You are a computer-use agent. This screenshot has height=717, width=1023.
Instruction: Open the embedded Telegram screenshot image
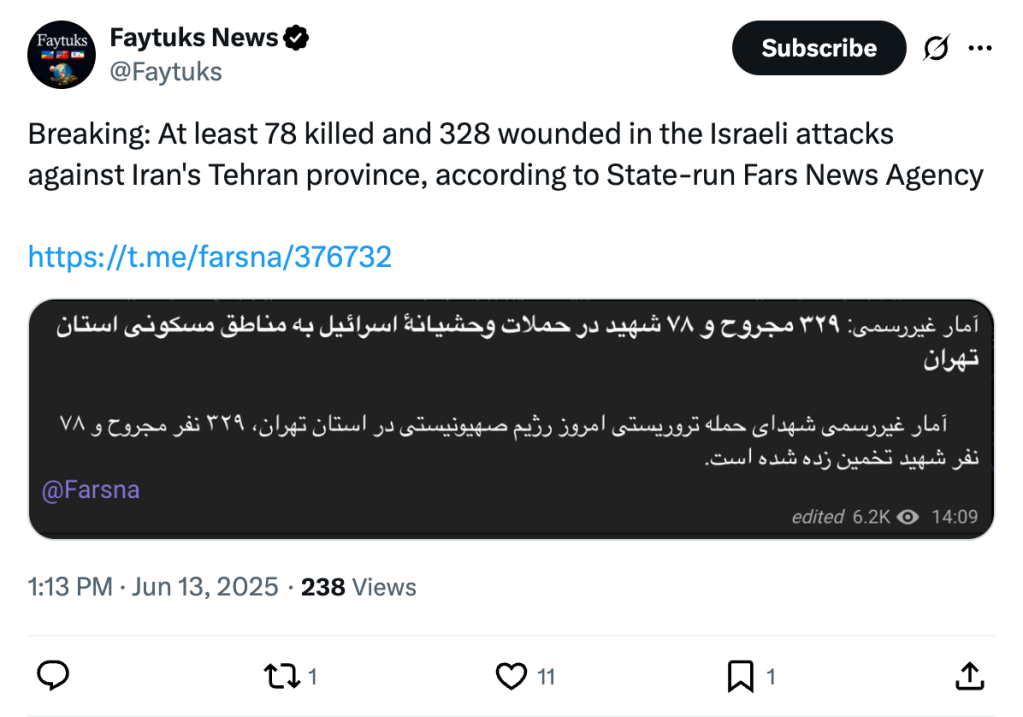coord(511,418)
